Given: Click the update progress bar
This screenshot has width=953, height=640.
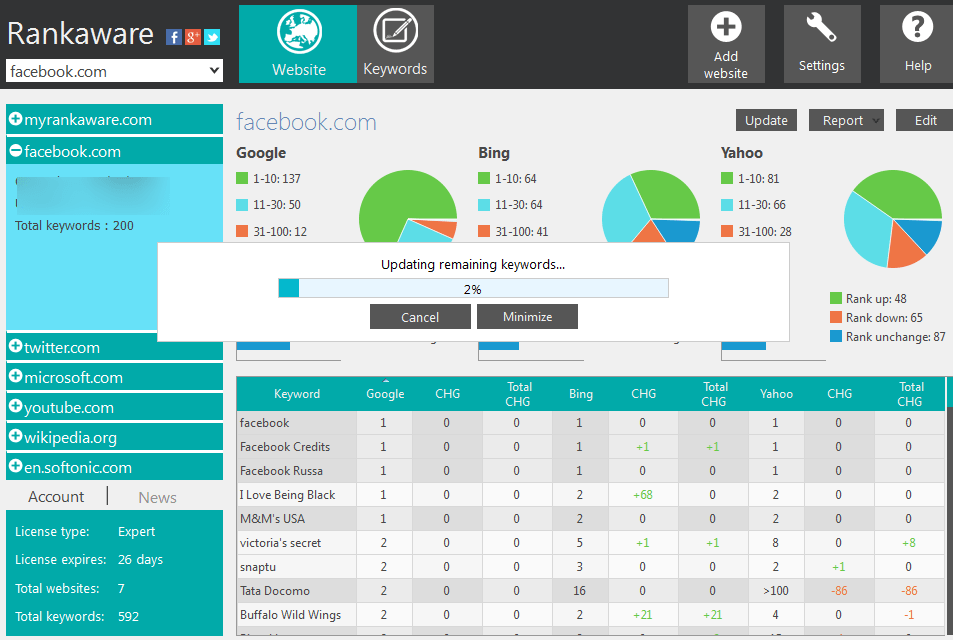Looking at the screenshot, I should point(473,289).
